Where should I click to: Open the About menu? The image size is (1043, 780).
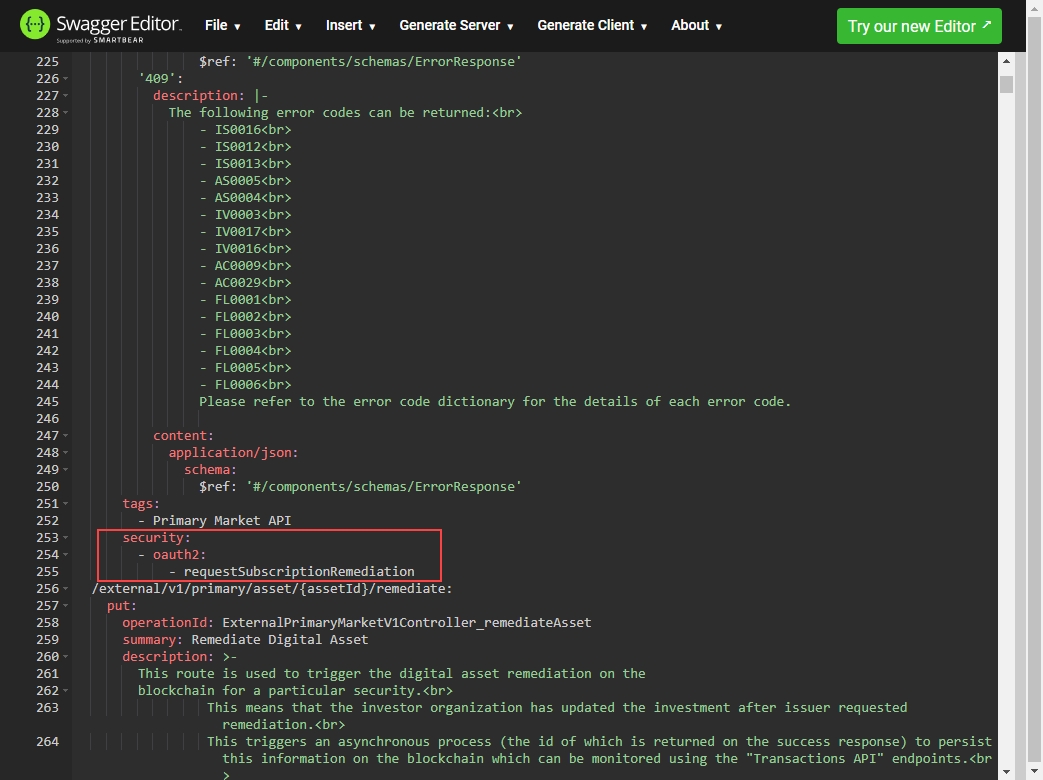[x=696, y=26]
